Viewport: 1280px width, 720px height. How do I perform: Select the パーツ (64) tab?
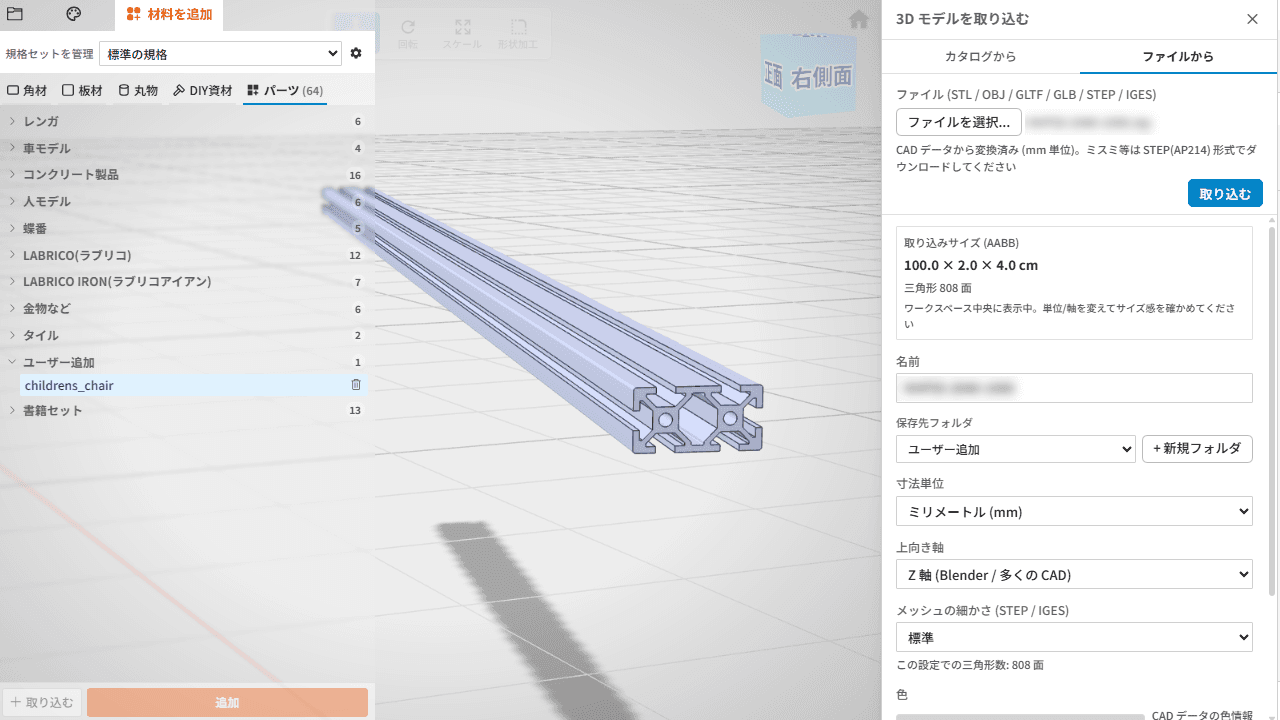[285, 91]
